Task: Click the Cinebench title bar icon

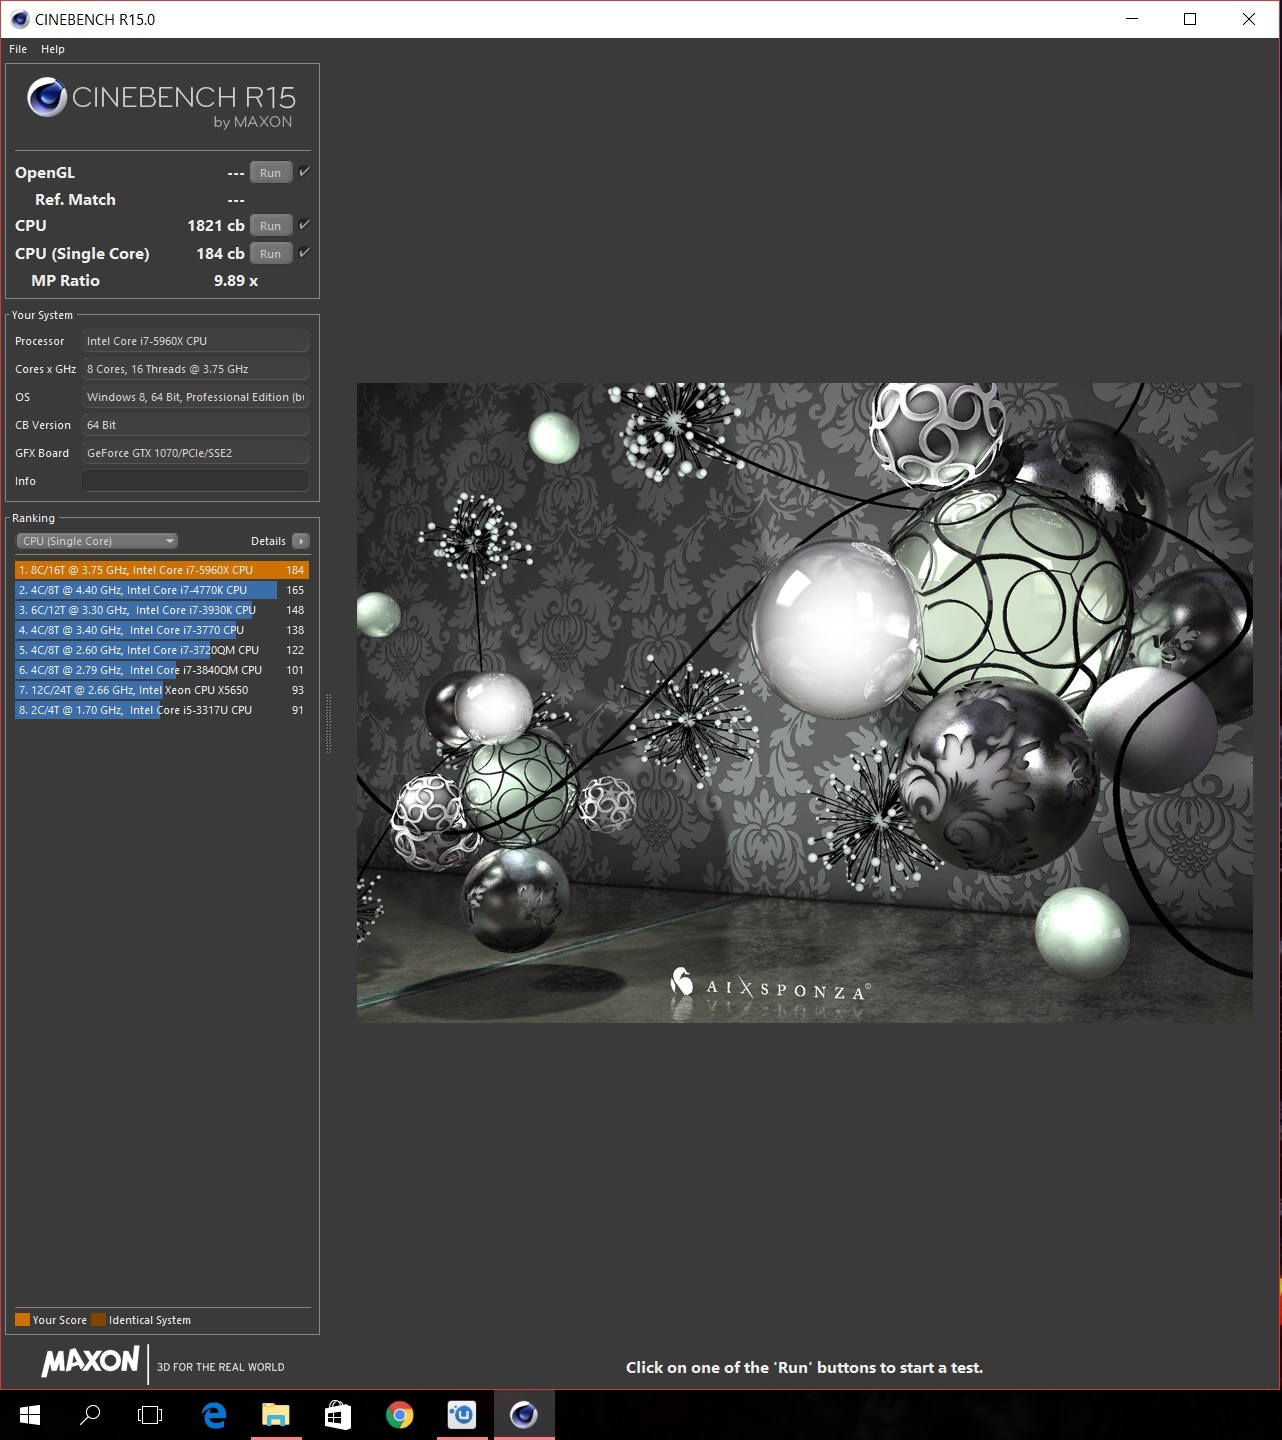Action: click(19, 19)
